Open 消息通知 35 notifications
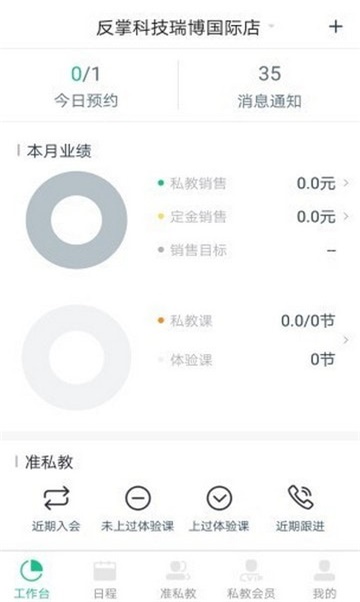The image size is (360, 602). [x=269, y=86]
